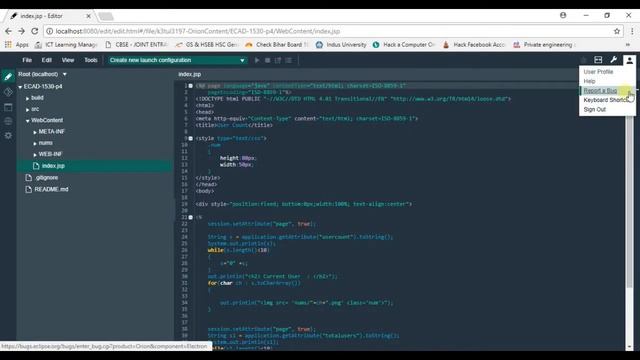Run the launch configuration with the play icon
Viewport: 640px width, 360px height.
pos(257,60)
